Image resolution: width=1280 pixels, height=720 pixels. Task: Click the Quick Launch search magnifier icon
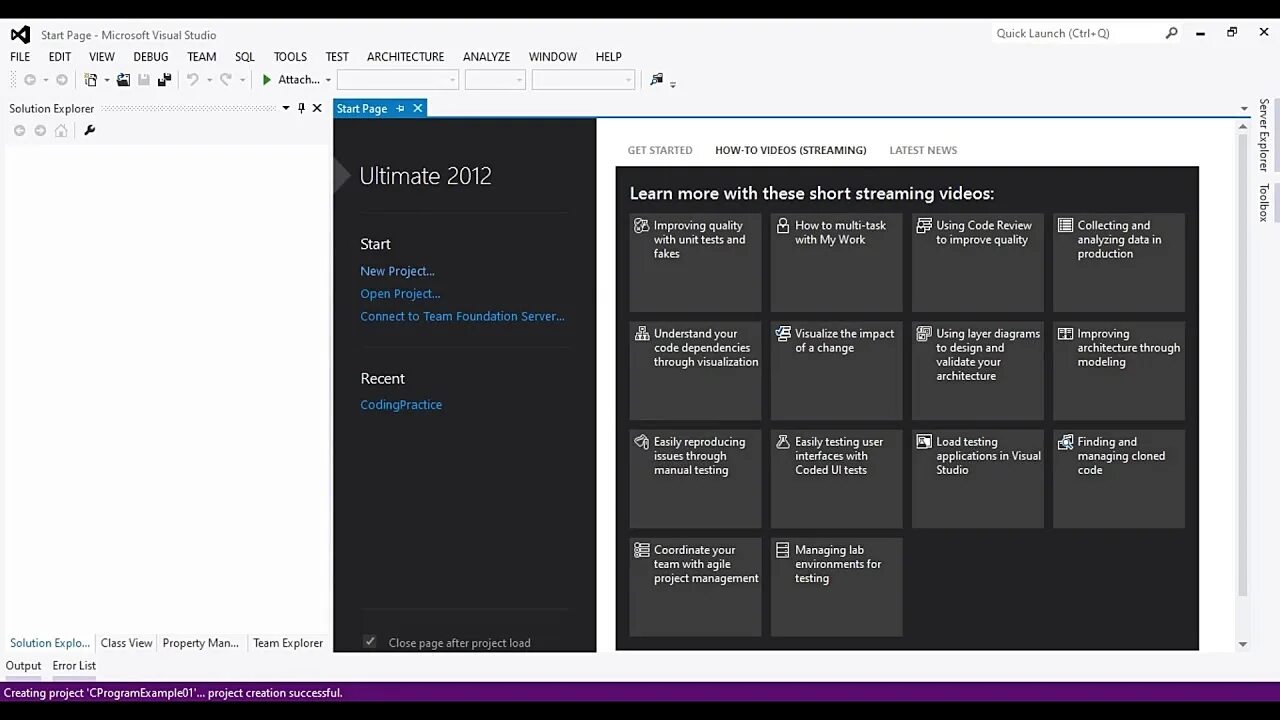click(x=1172, y=33)
